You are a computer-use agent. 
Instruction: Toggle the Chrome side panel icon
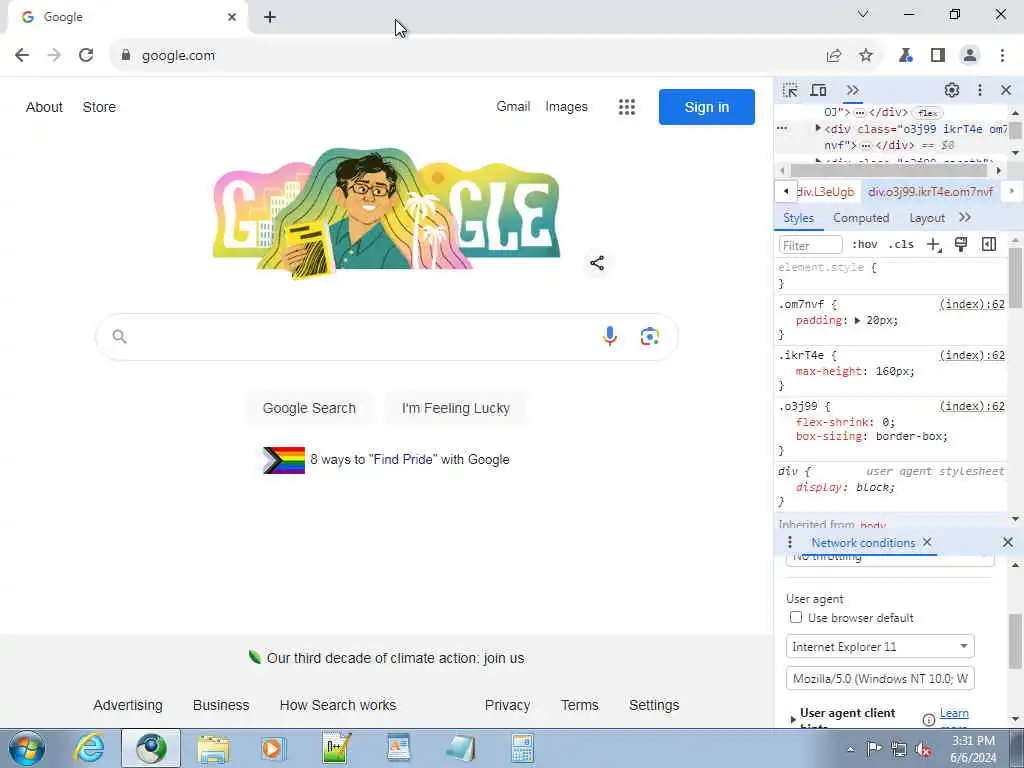click(x=938, y=56)
